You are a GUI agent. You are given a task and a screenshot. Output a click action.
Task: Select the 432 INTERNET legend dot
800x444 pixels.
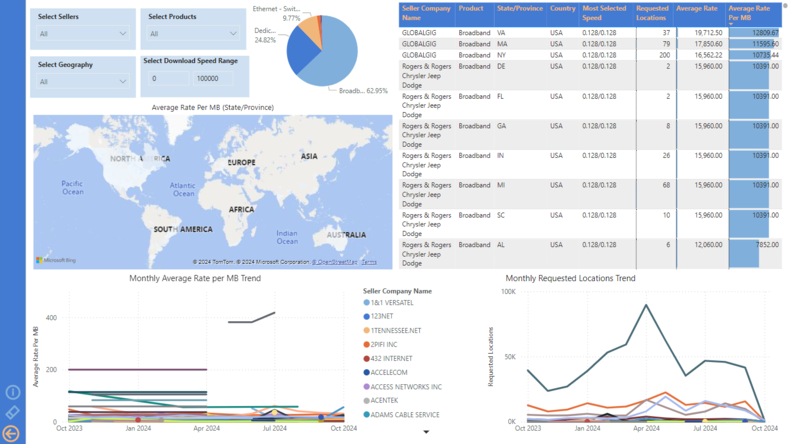367,358
